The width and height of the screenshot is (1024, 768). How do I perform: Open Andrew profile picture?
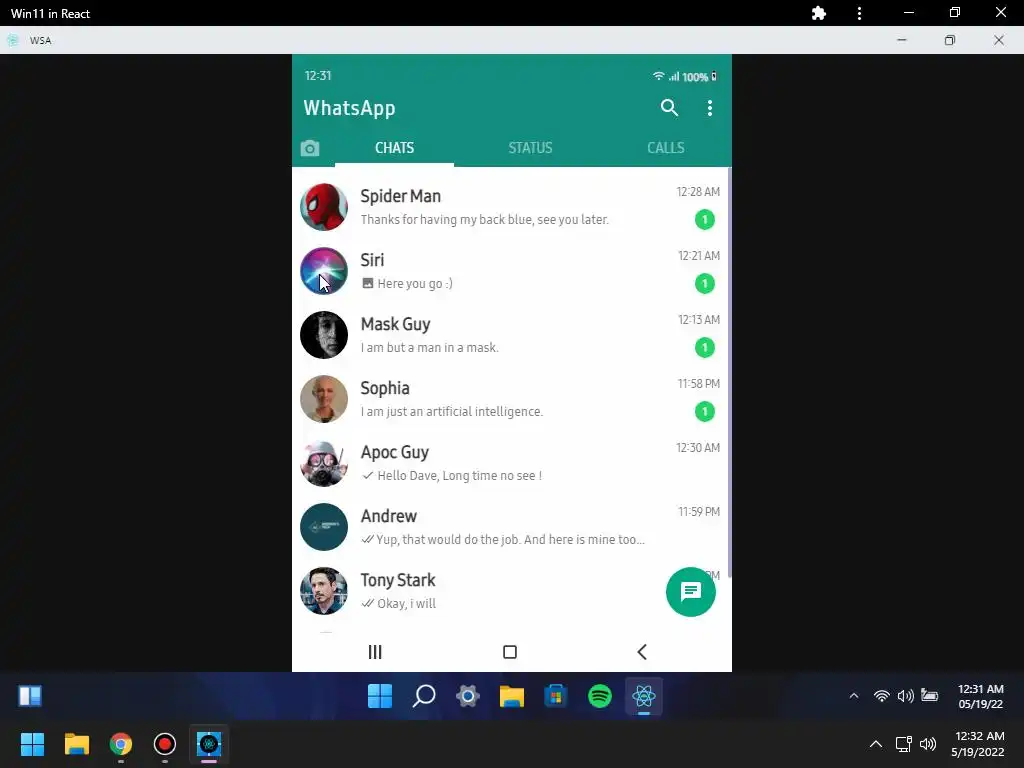(x=324, y=527)
